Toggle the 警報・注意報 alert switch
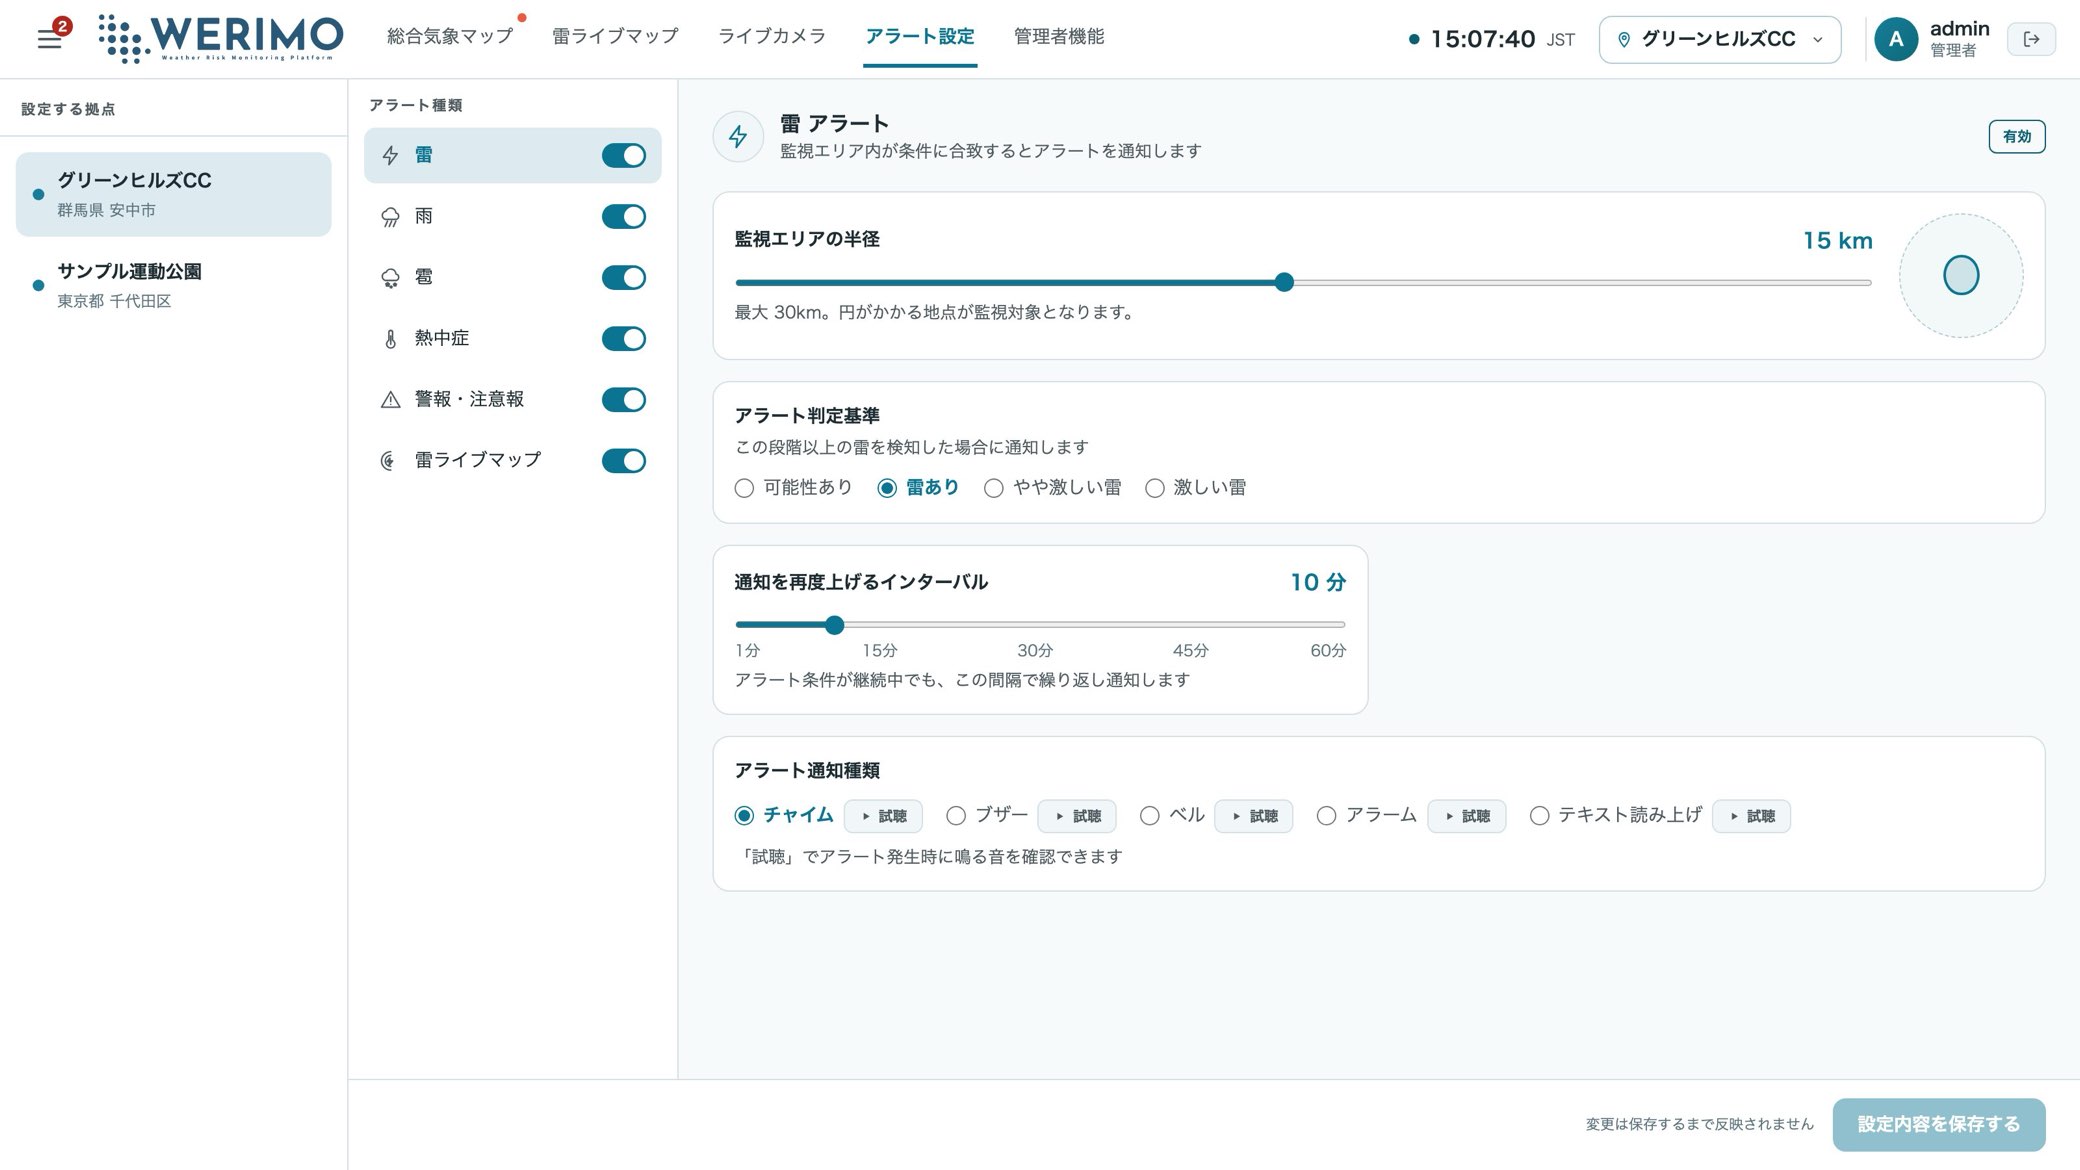This screenshot has width=2080, height=1170. pyautogui.click(x=623, y=399)
